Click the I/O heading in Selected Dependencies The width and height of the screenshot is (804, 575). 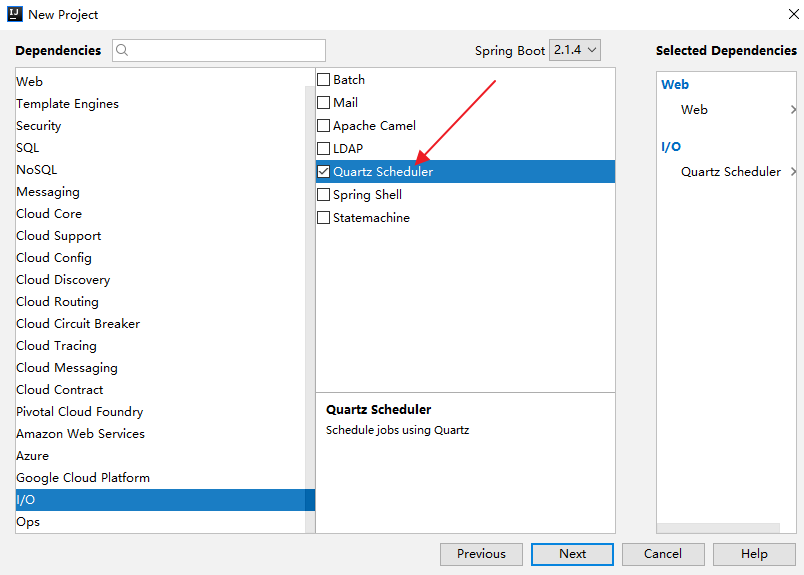(671, 147)
